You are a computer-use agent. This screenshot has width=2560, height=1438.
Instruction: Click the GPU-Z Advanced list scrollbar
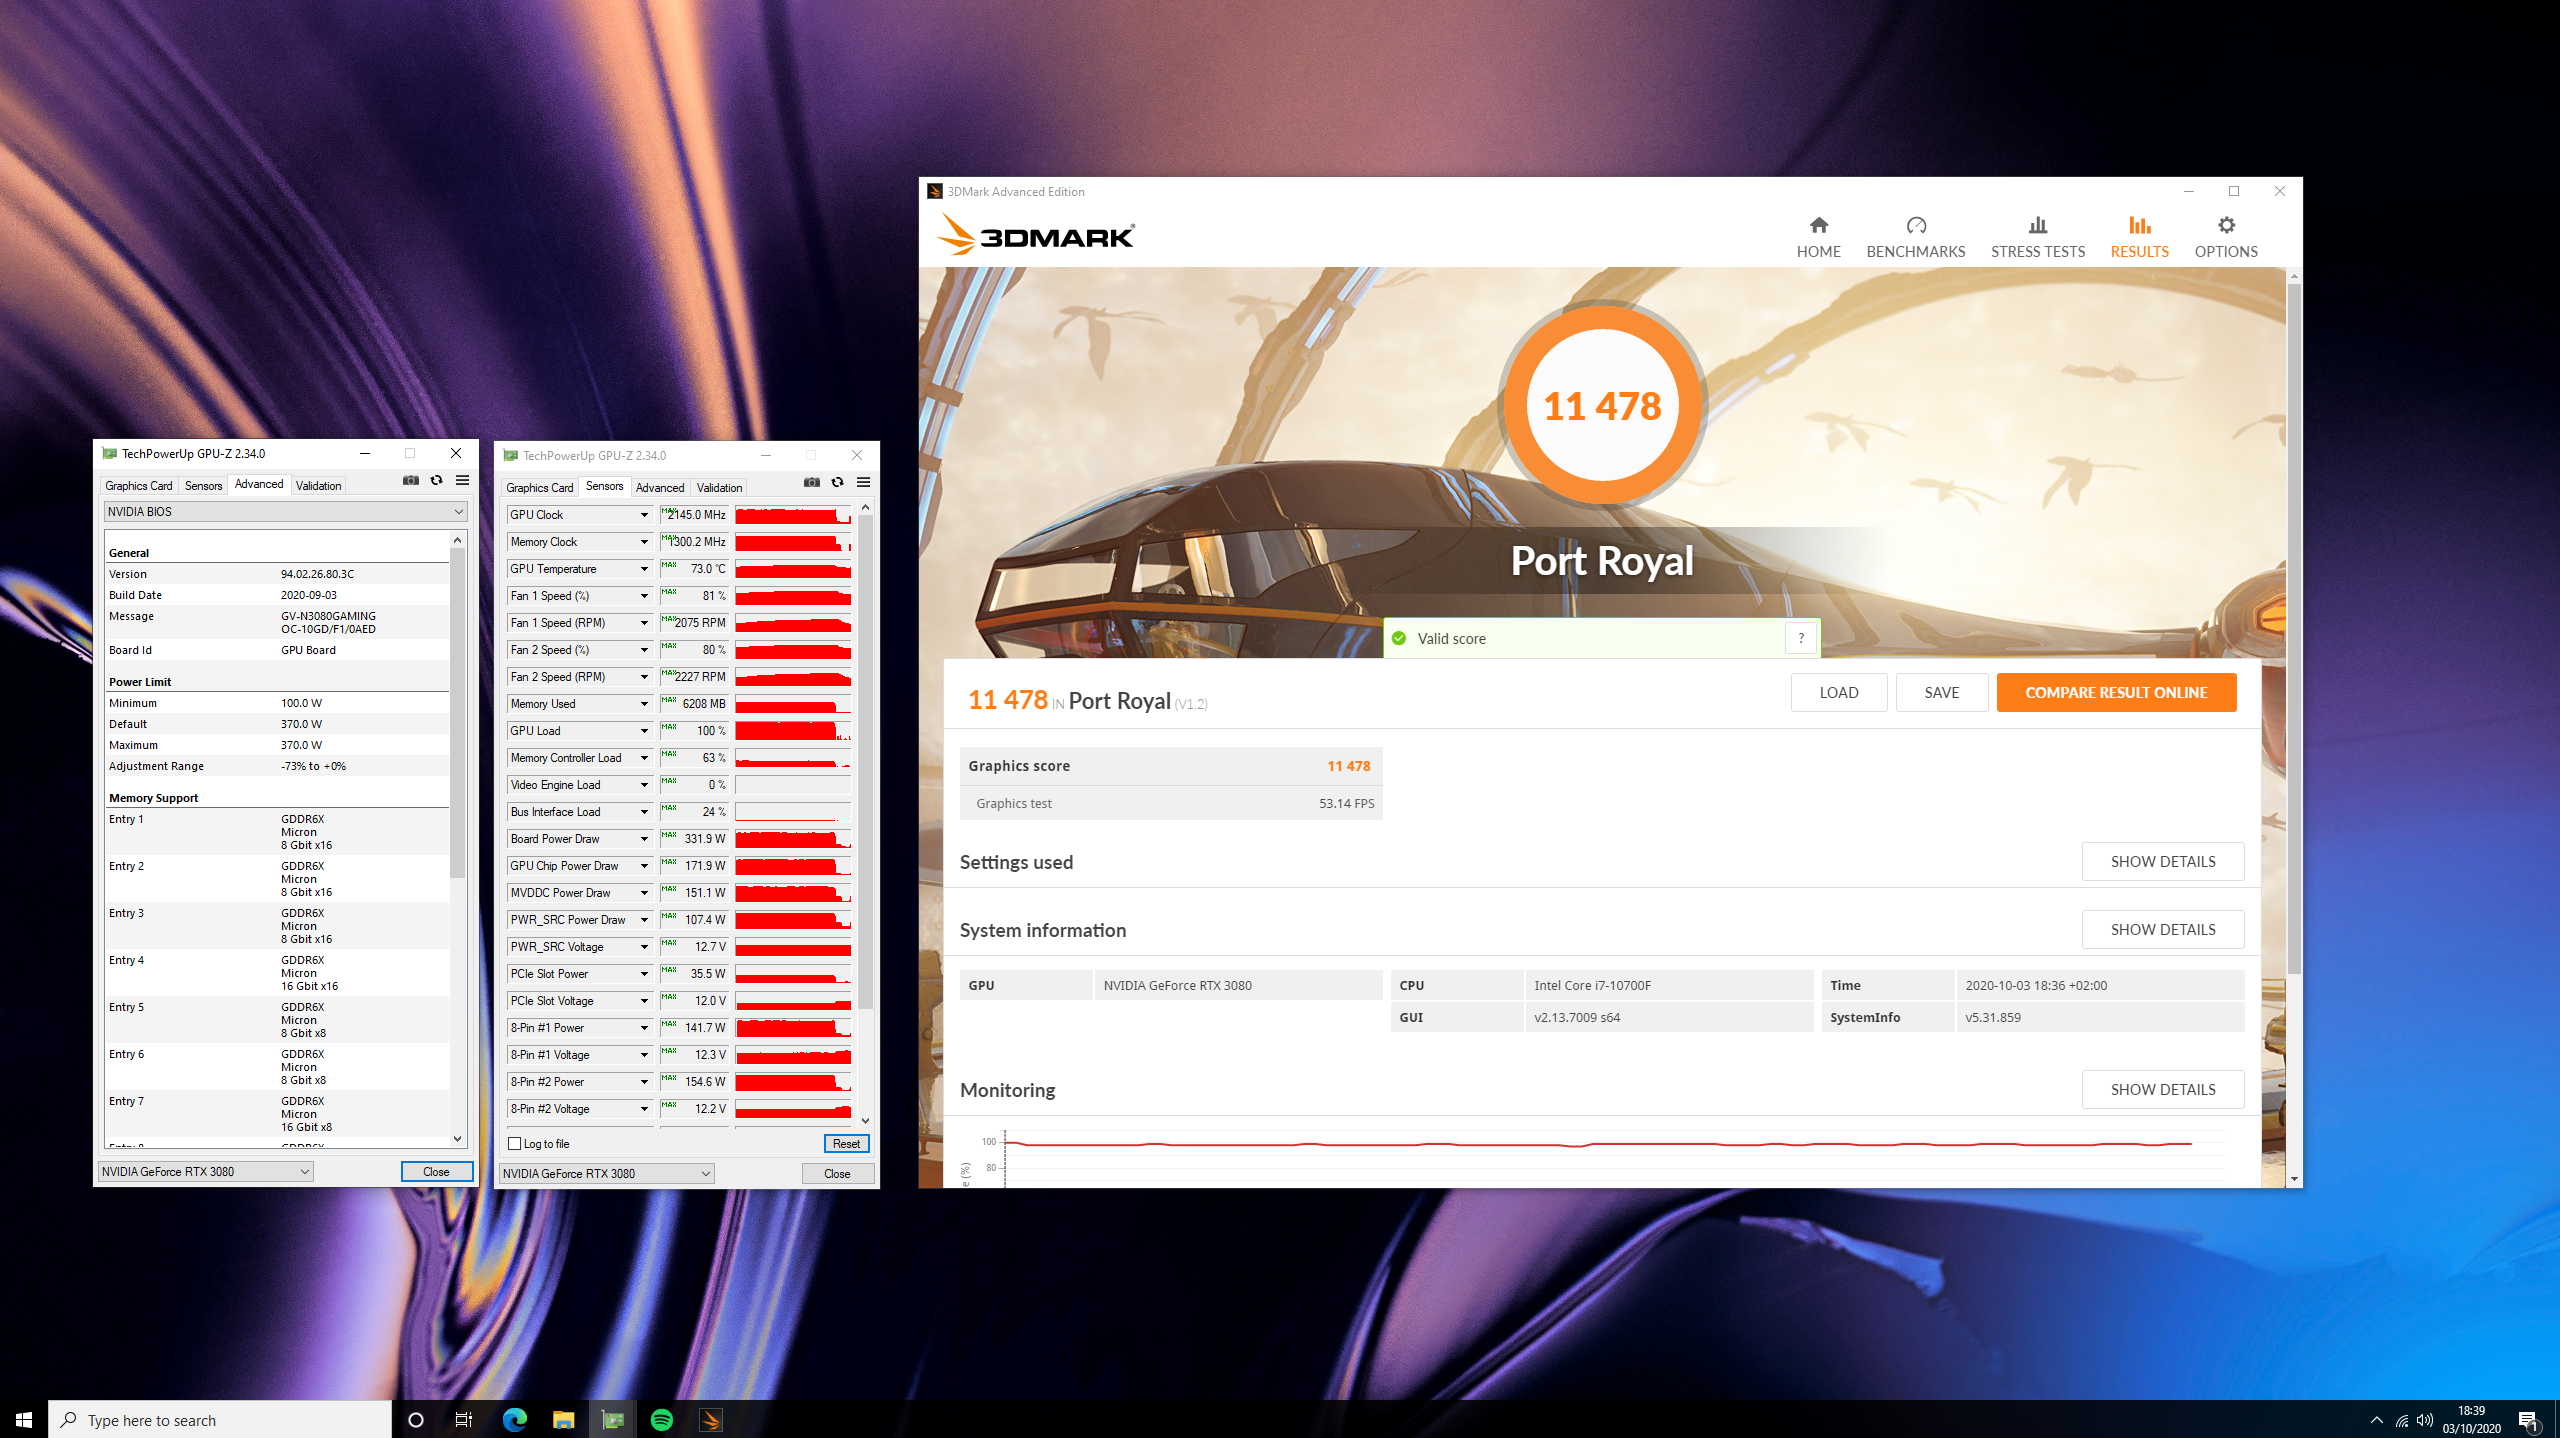click(x=457, y=712)
